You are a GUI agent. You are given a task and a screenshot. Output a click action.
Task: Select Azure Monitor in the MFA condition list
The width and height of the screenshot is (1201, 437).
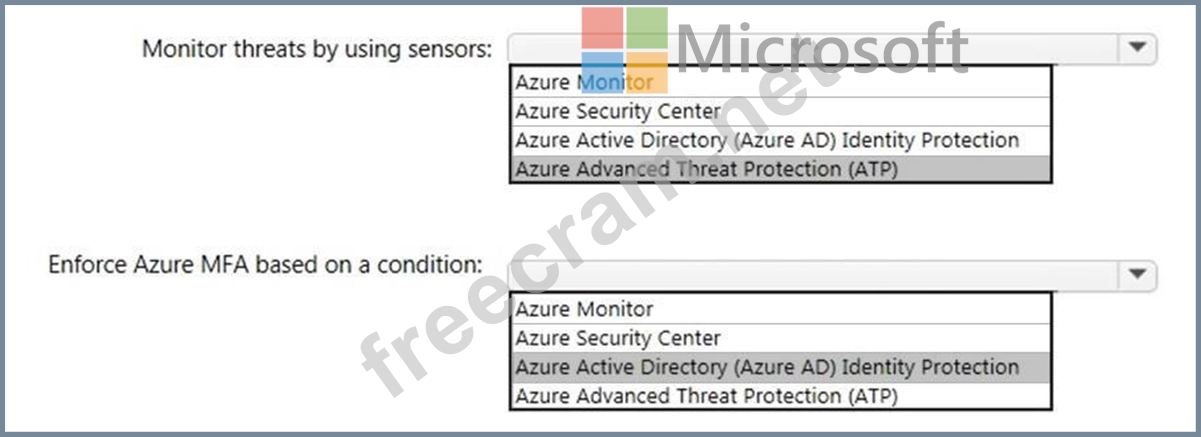tap(780, 309)
